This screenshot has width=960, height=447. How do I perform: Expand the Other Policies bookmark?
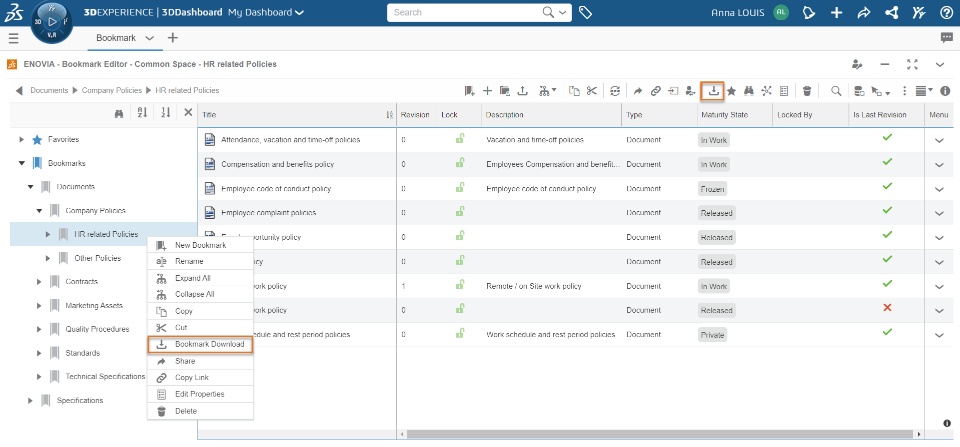47,258
